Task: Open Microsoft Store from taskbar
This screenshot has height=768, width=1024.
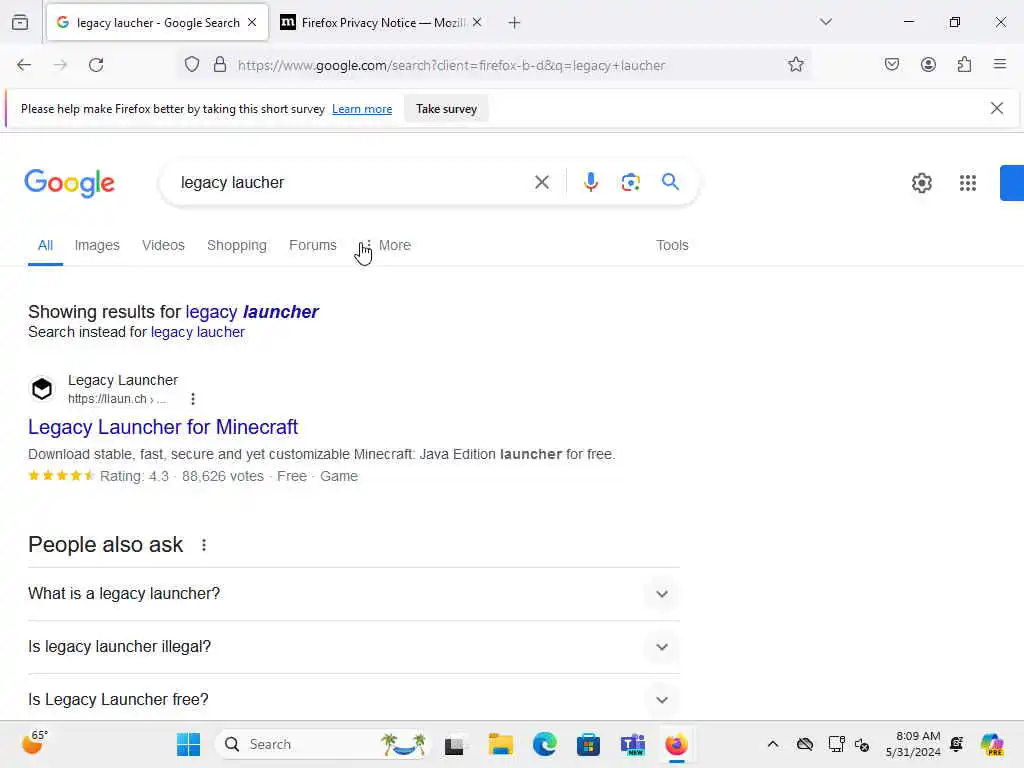Action: tap(588, 744)
